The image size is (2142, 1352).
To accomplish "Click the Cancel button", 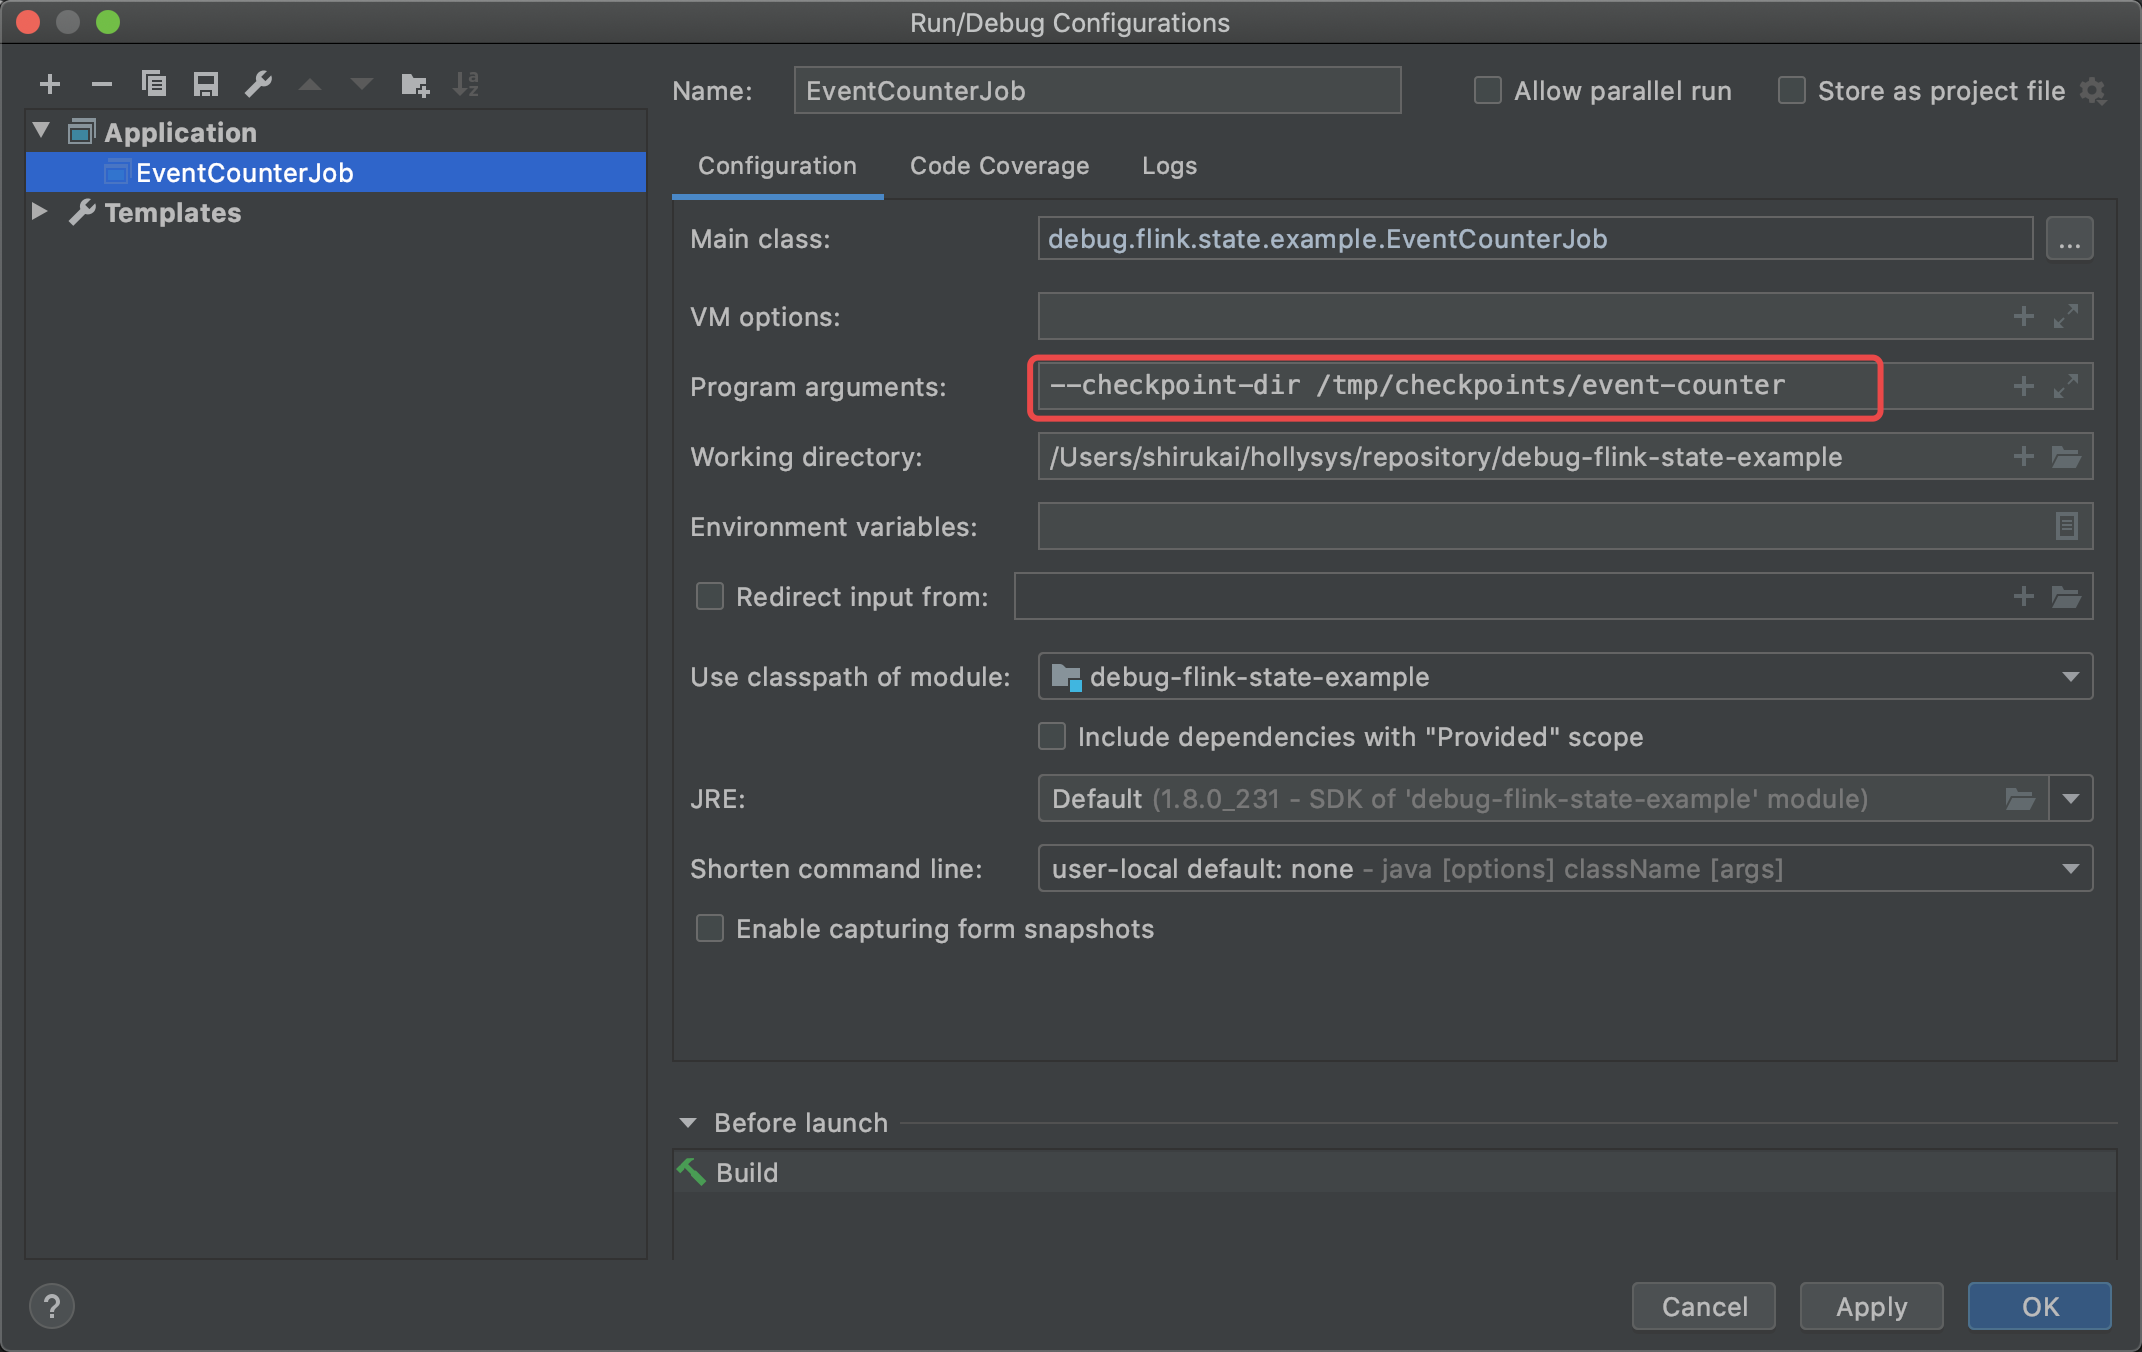I will coord(1704,1306).
